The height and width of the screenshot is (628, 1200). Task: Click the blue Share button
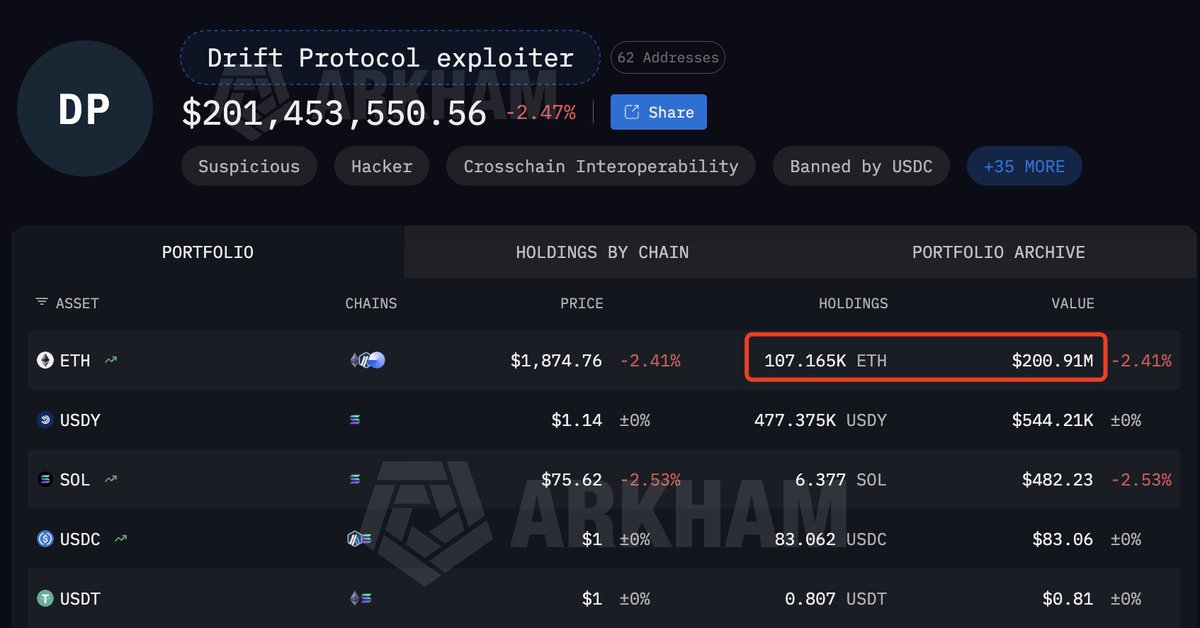[x=659, y=112]
